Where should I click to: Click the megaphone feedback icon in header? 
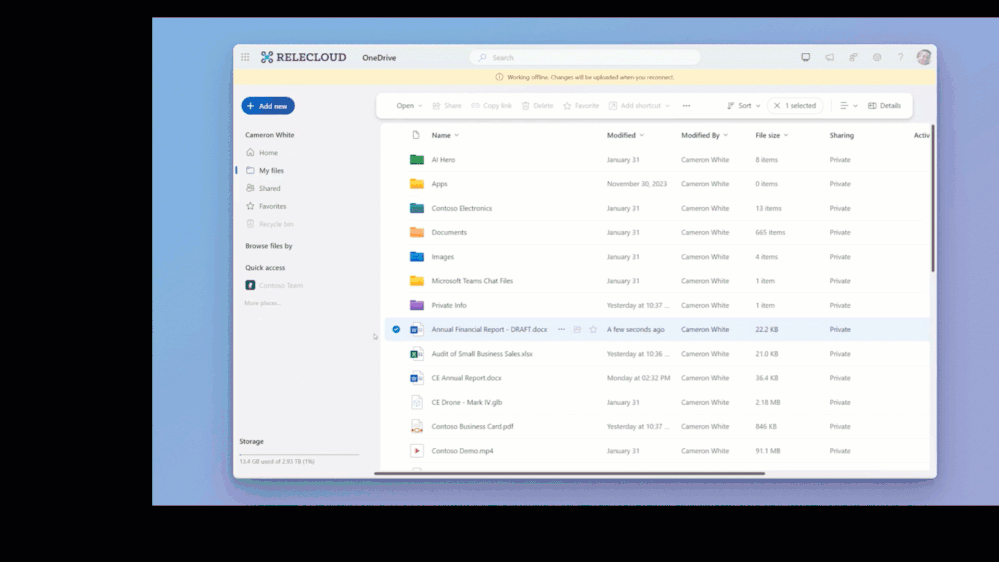pyautogui.click(x=830, y=57)
